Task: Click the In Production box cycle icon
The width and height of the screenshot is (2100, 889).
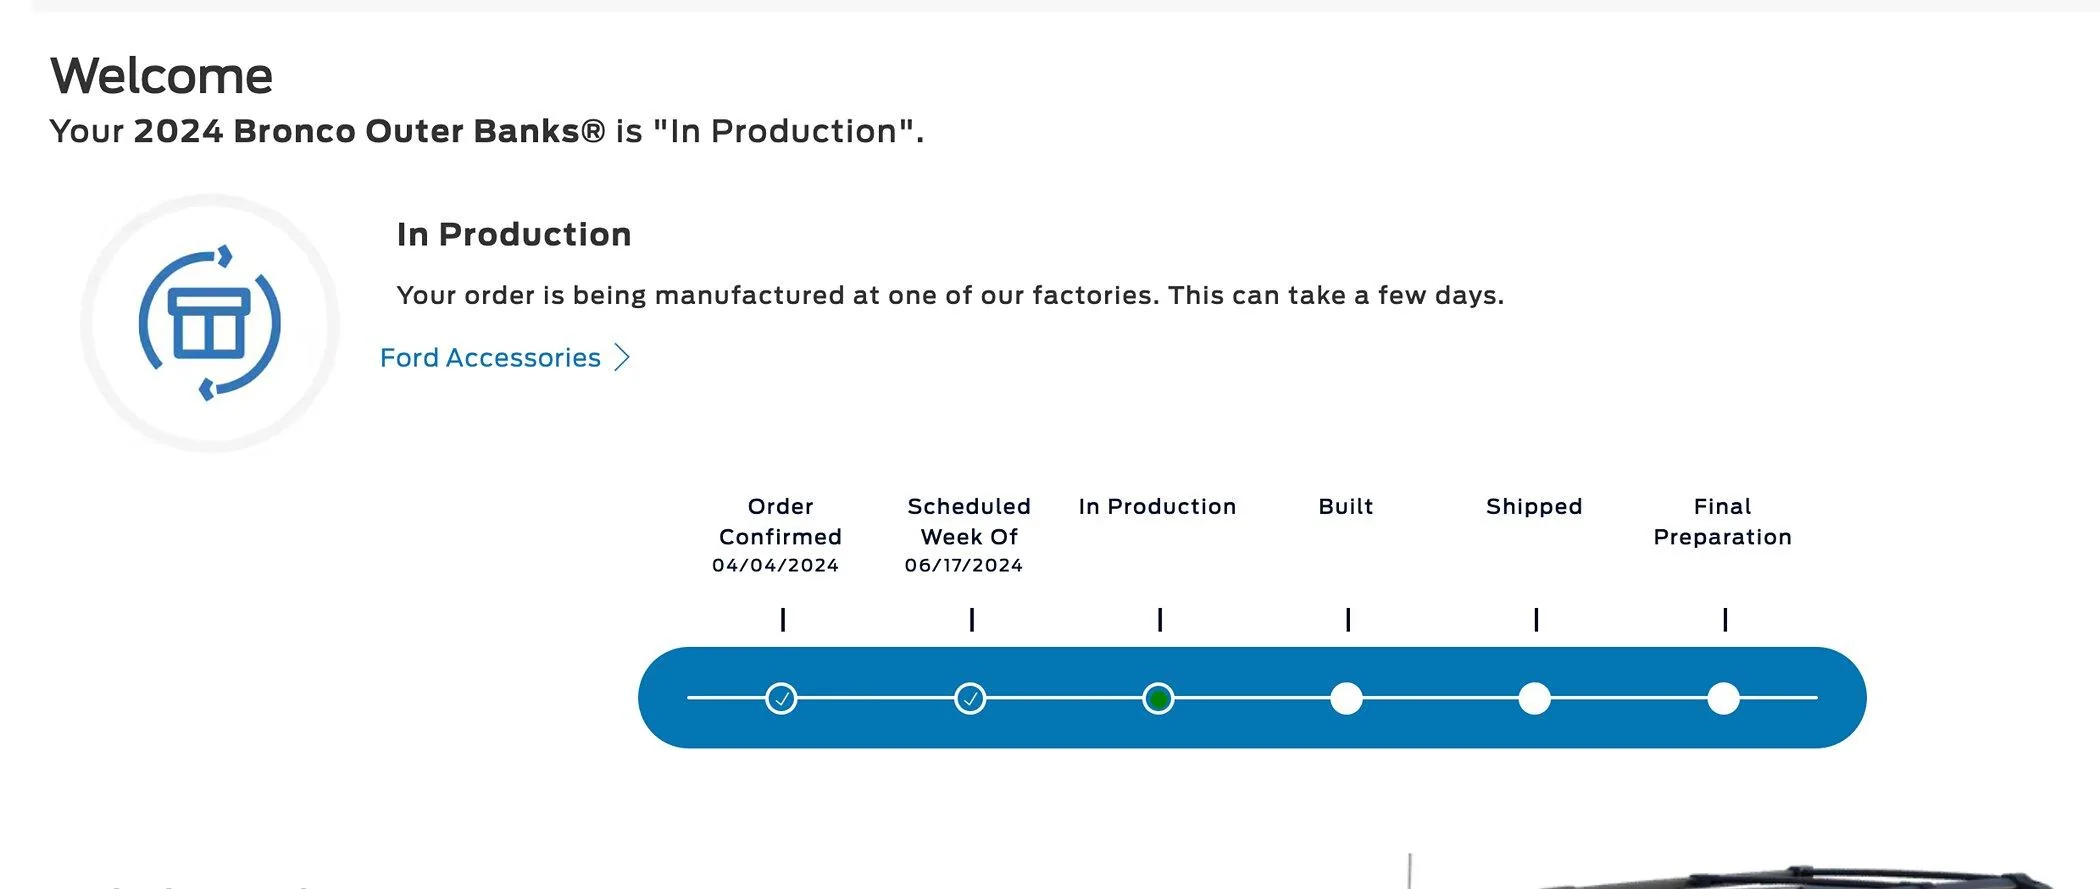Action: (x=210, y=323)
